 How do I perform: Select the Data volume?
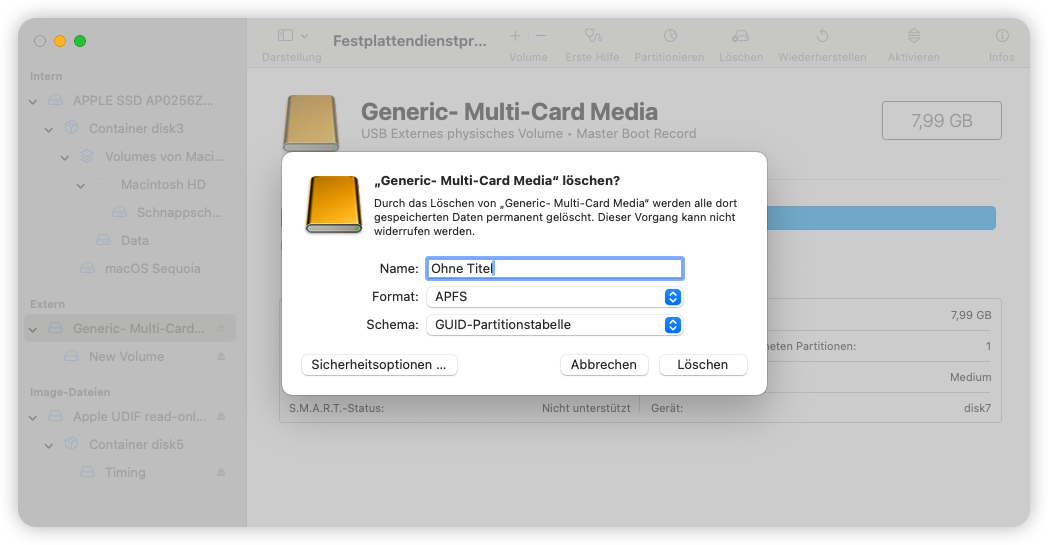[x=134, y=240]
